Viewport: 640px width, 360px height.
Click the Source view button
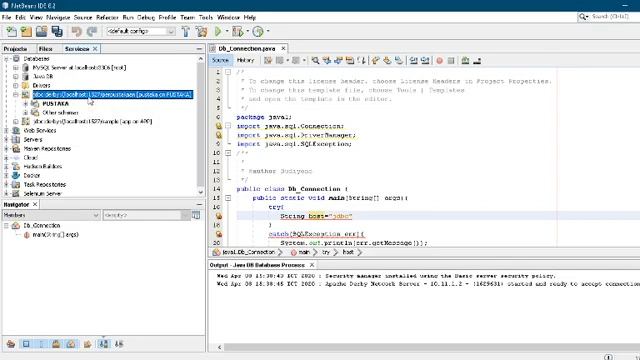220,60
